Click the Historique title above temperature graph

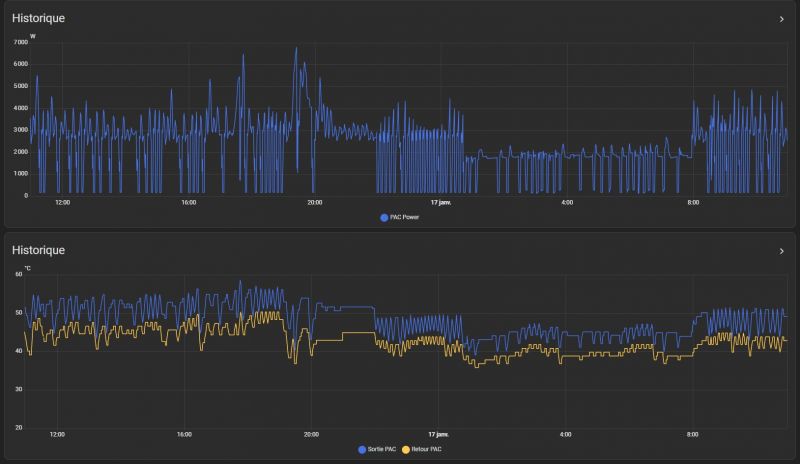pyautogui.click(x=38, y=250)
